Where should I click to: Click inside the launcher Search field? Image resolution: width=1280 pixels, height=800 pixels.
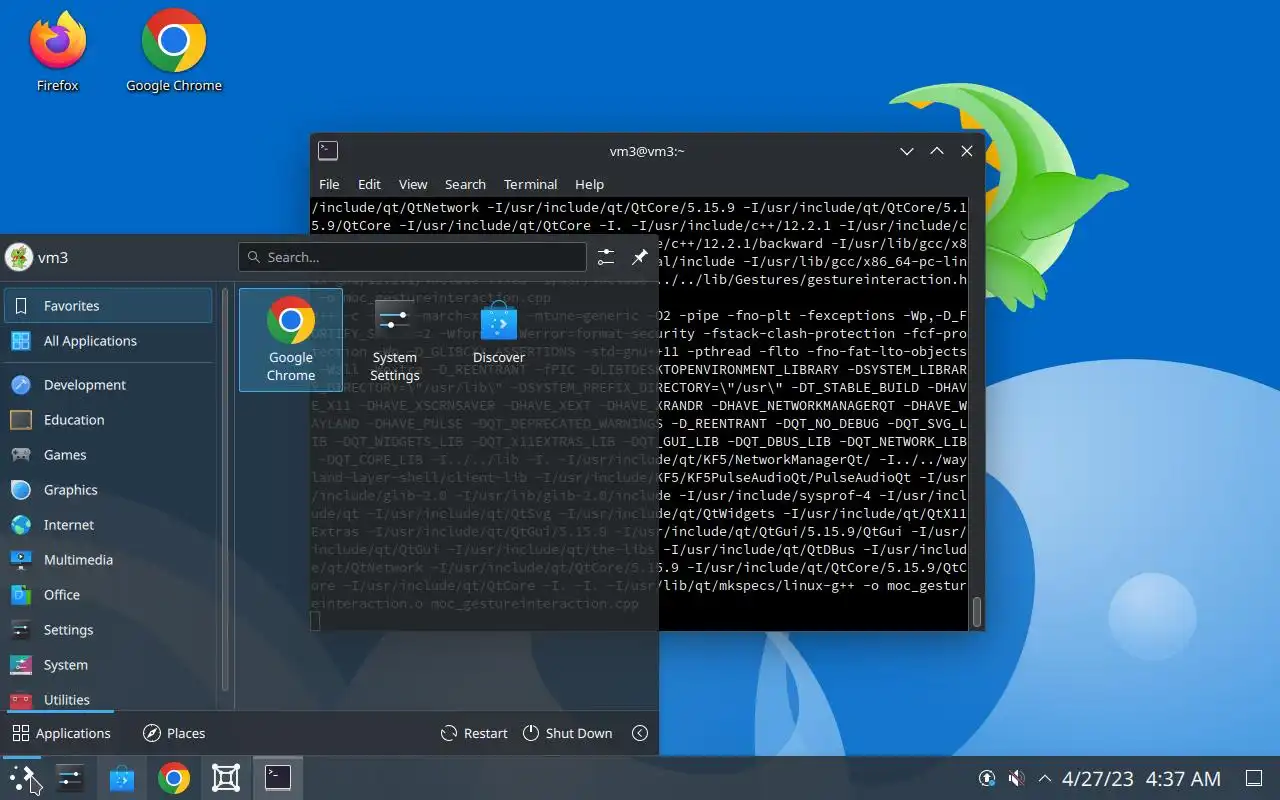412,257
